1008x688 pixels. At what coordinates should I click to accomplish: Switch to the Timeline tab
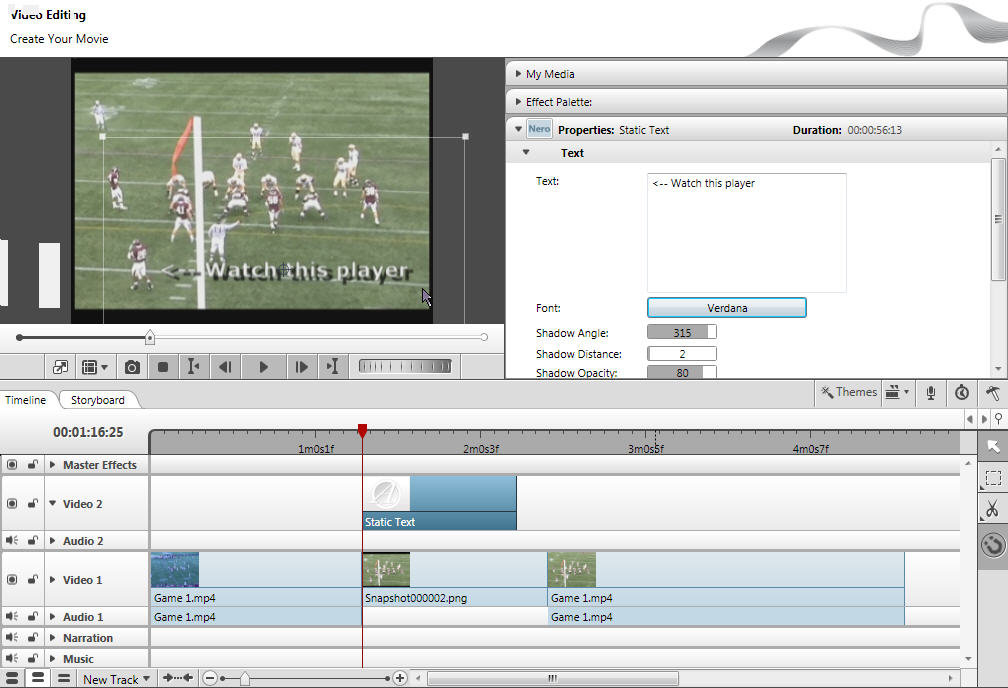pyautogui.click(x=26, y=400)
